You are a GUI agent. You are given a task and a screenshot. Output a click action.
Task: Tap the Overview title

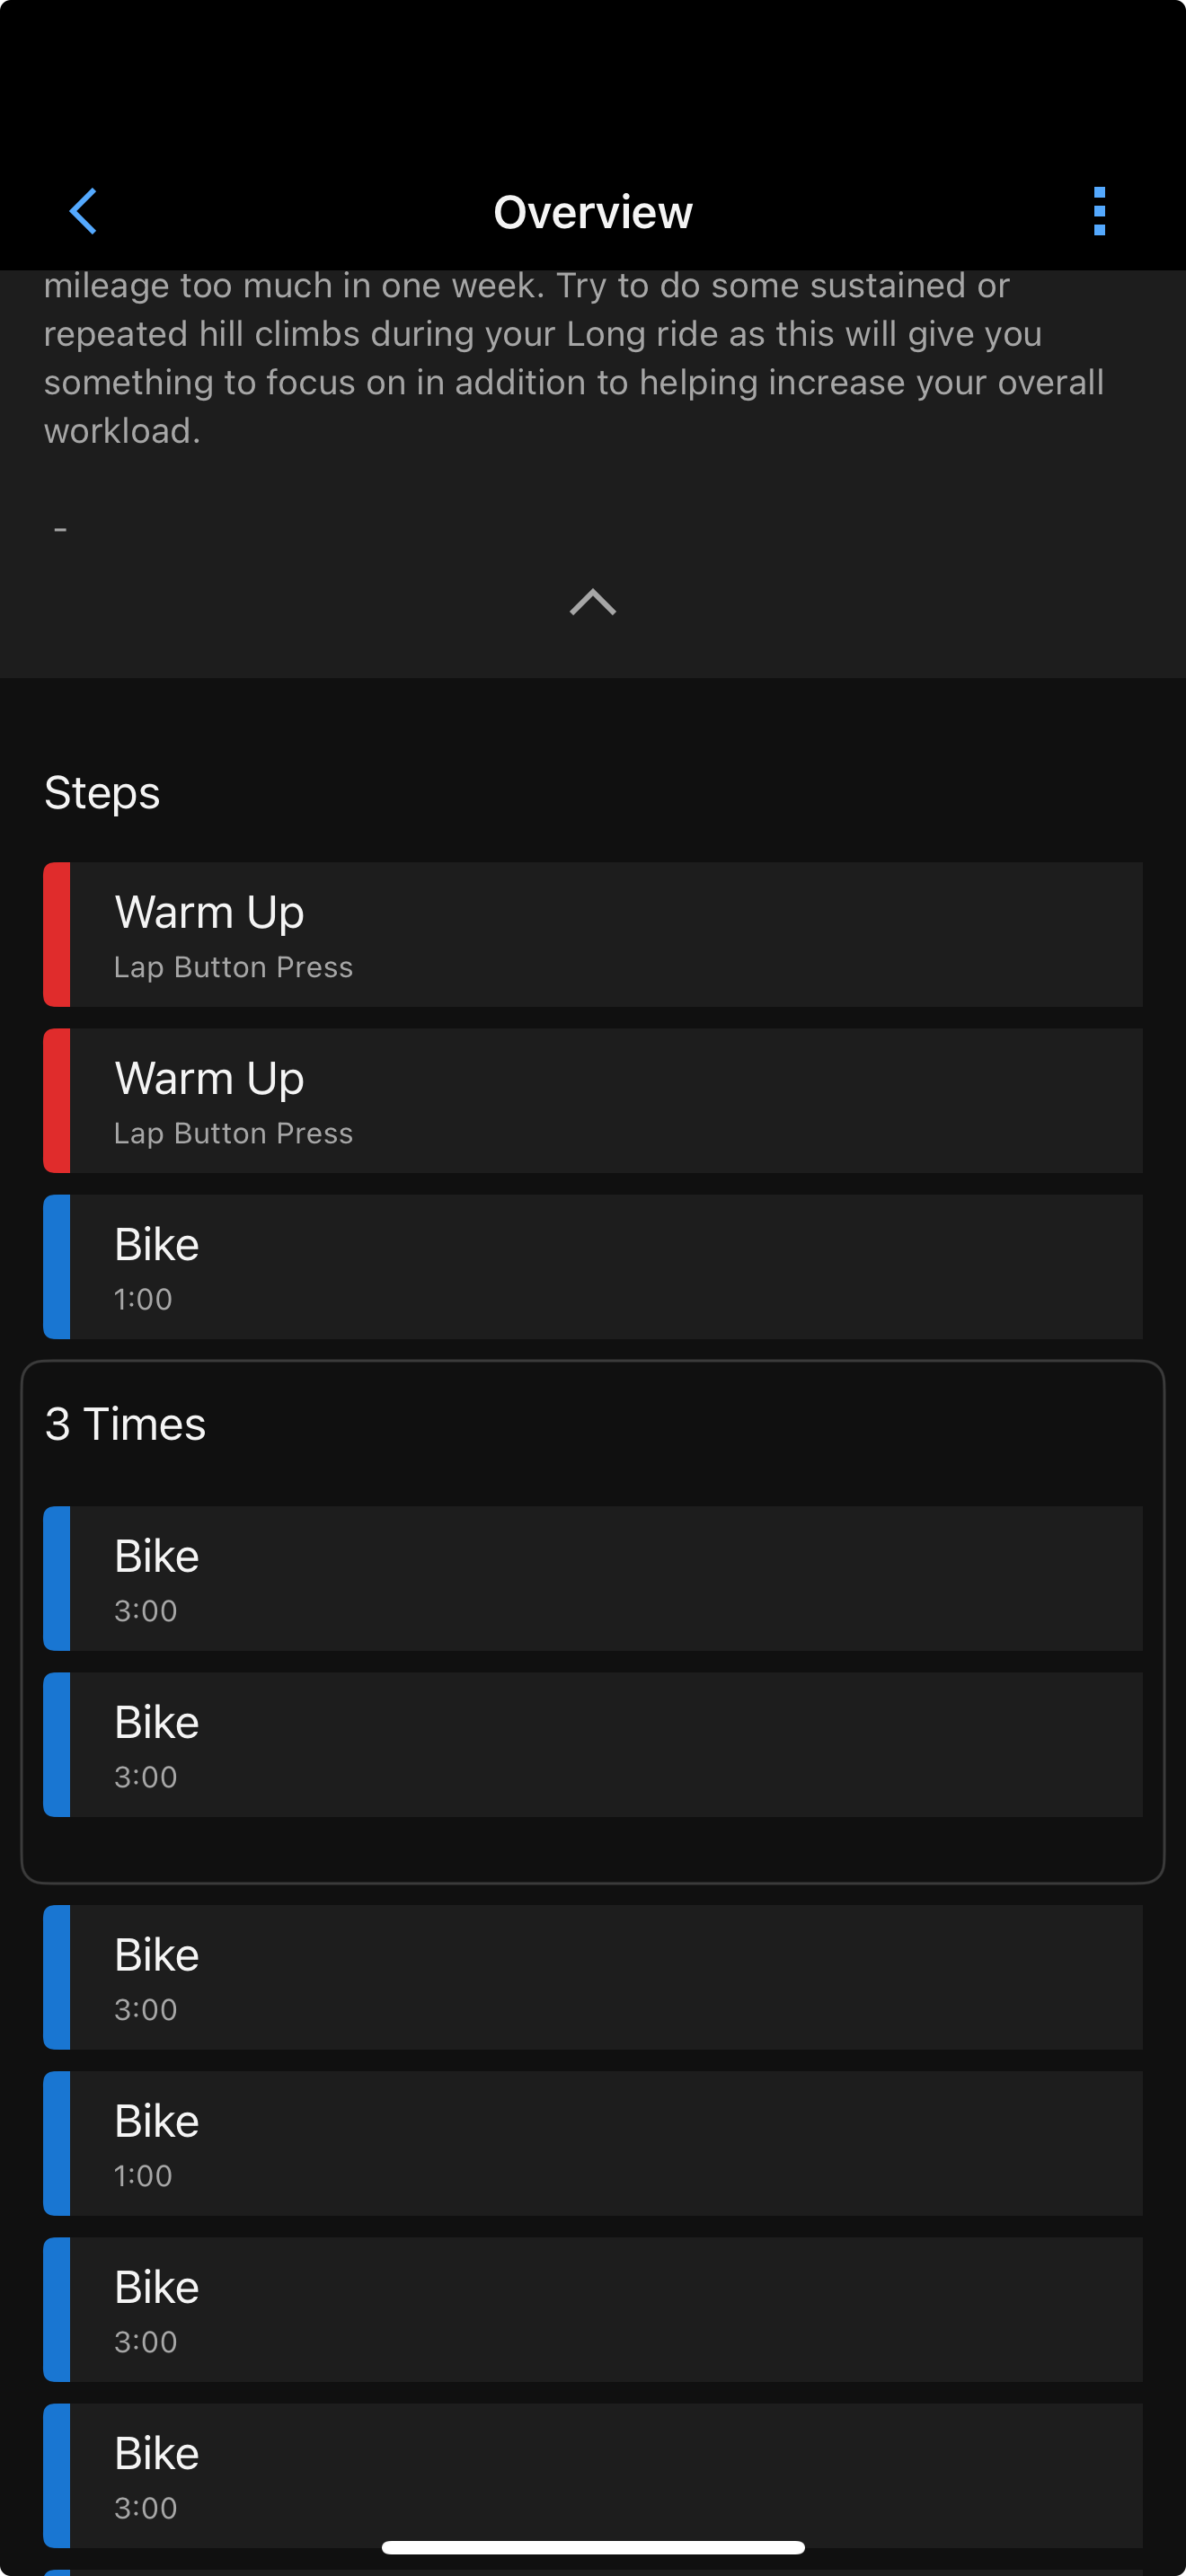(x=592, y=212)
